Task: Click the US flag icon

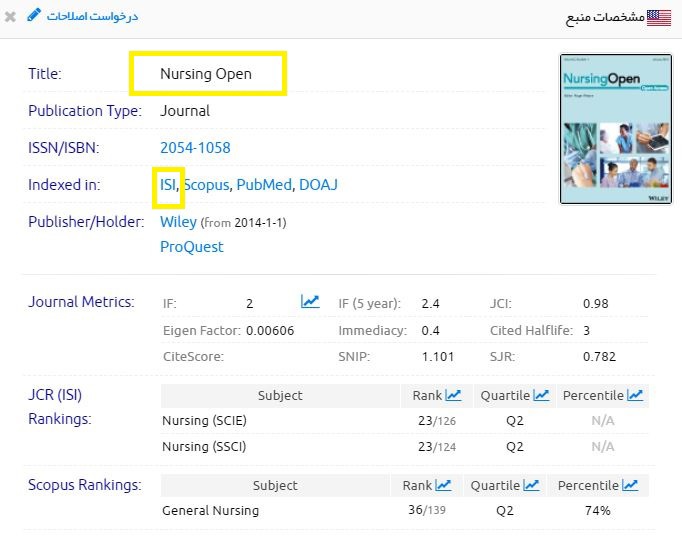Action: tap(659, 17)
